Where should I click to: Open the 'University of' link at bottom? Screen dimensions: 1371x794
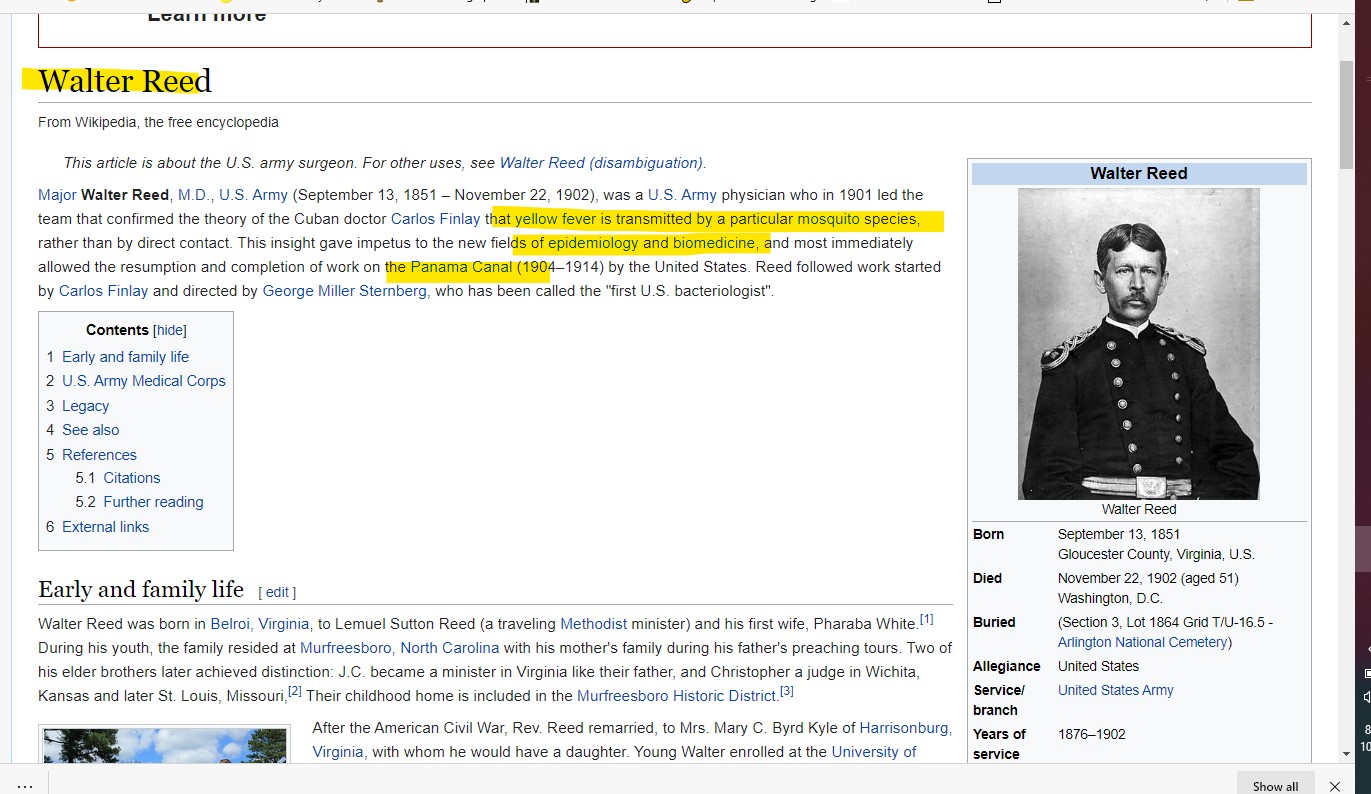tap(874, 752)
